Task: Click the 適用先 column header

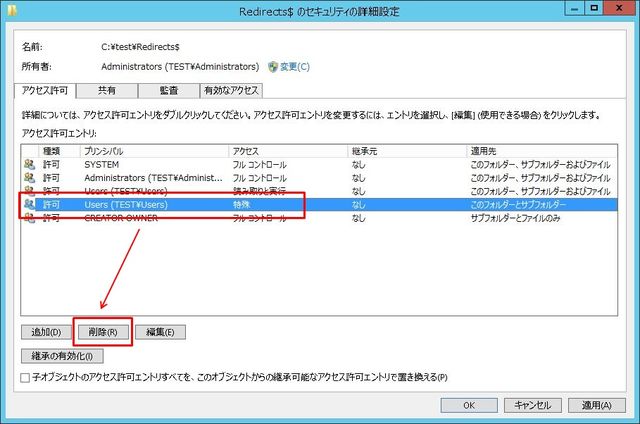Action: pyautogui.click(x=541, y=151)
